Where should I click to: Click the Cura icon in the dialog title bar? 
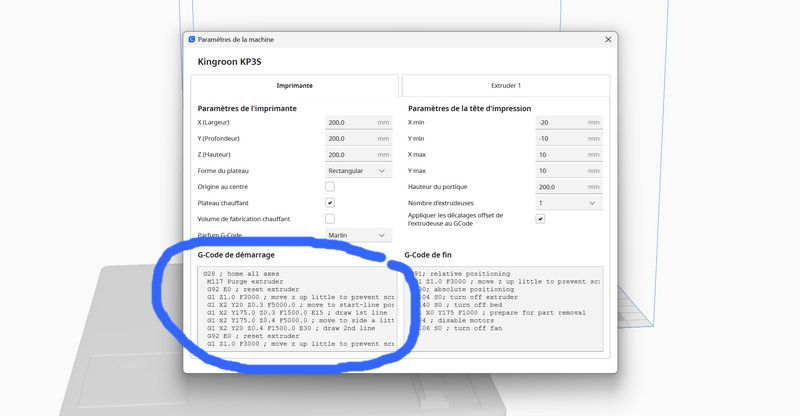(192, 39)
